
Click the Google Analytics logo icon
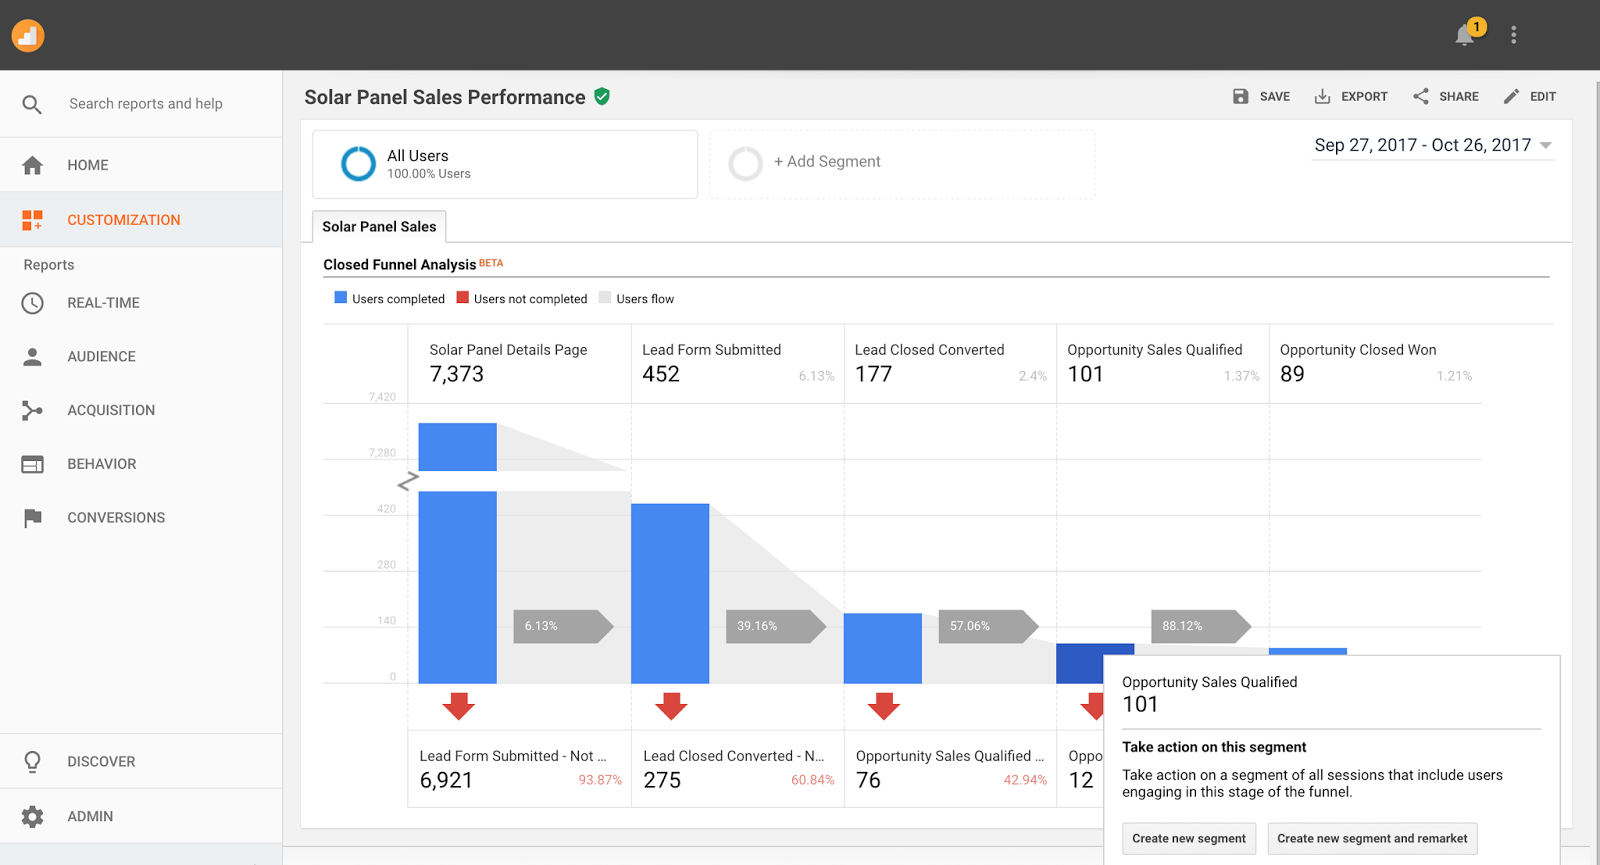[x=28, y=36]
